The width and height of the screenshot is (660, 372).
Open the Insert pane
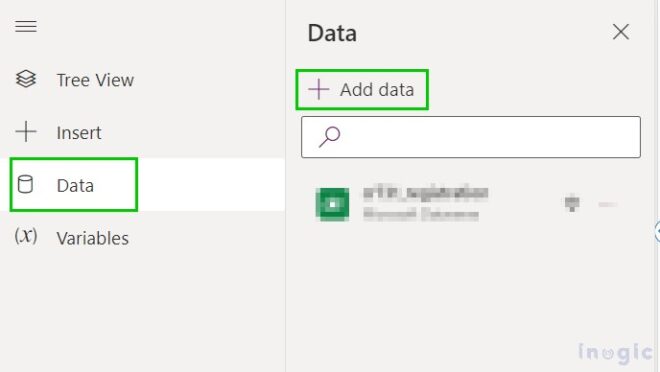coord(79,133)
